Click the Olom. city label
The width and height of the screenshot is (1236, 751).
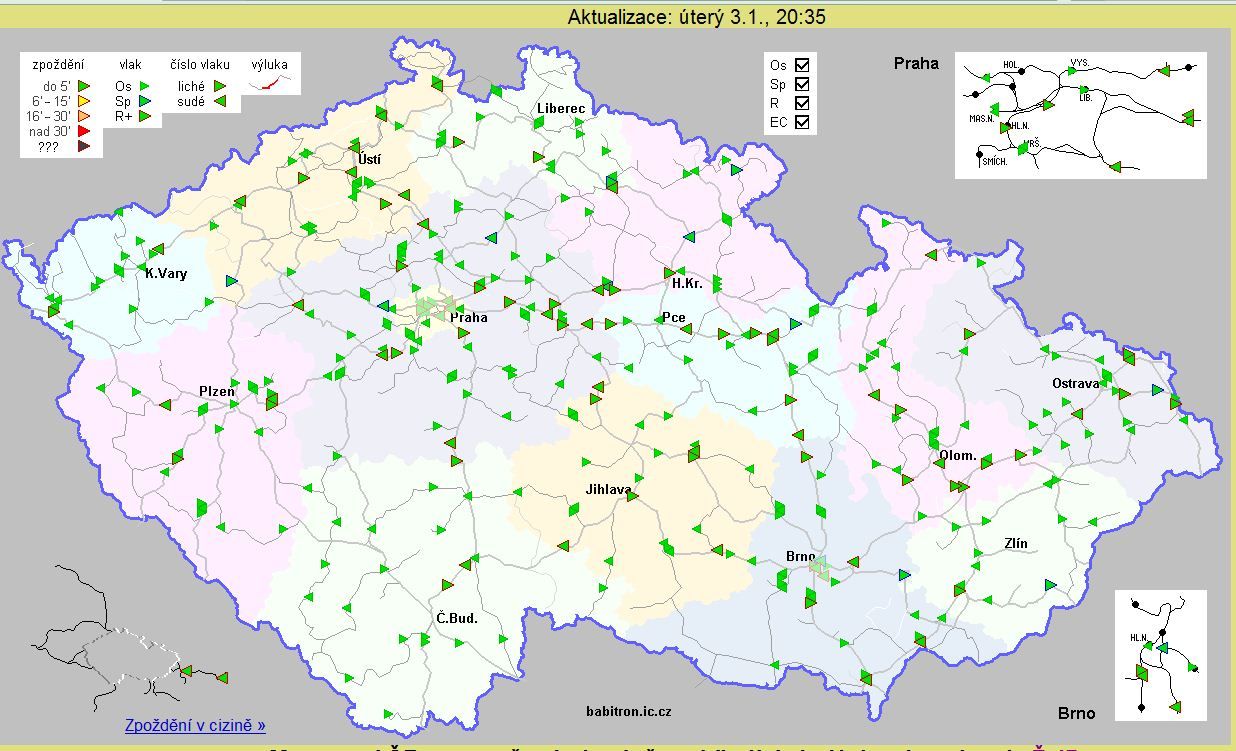coord(957,455)
